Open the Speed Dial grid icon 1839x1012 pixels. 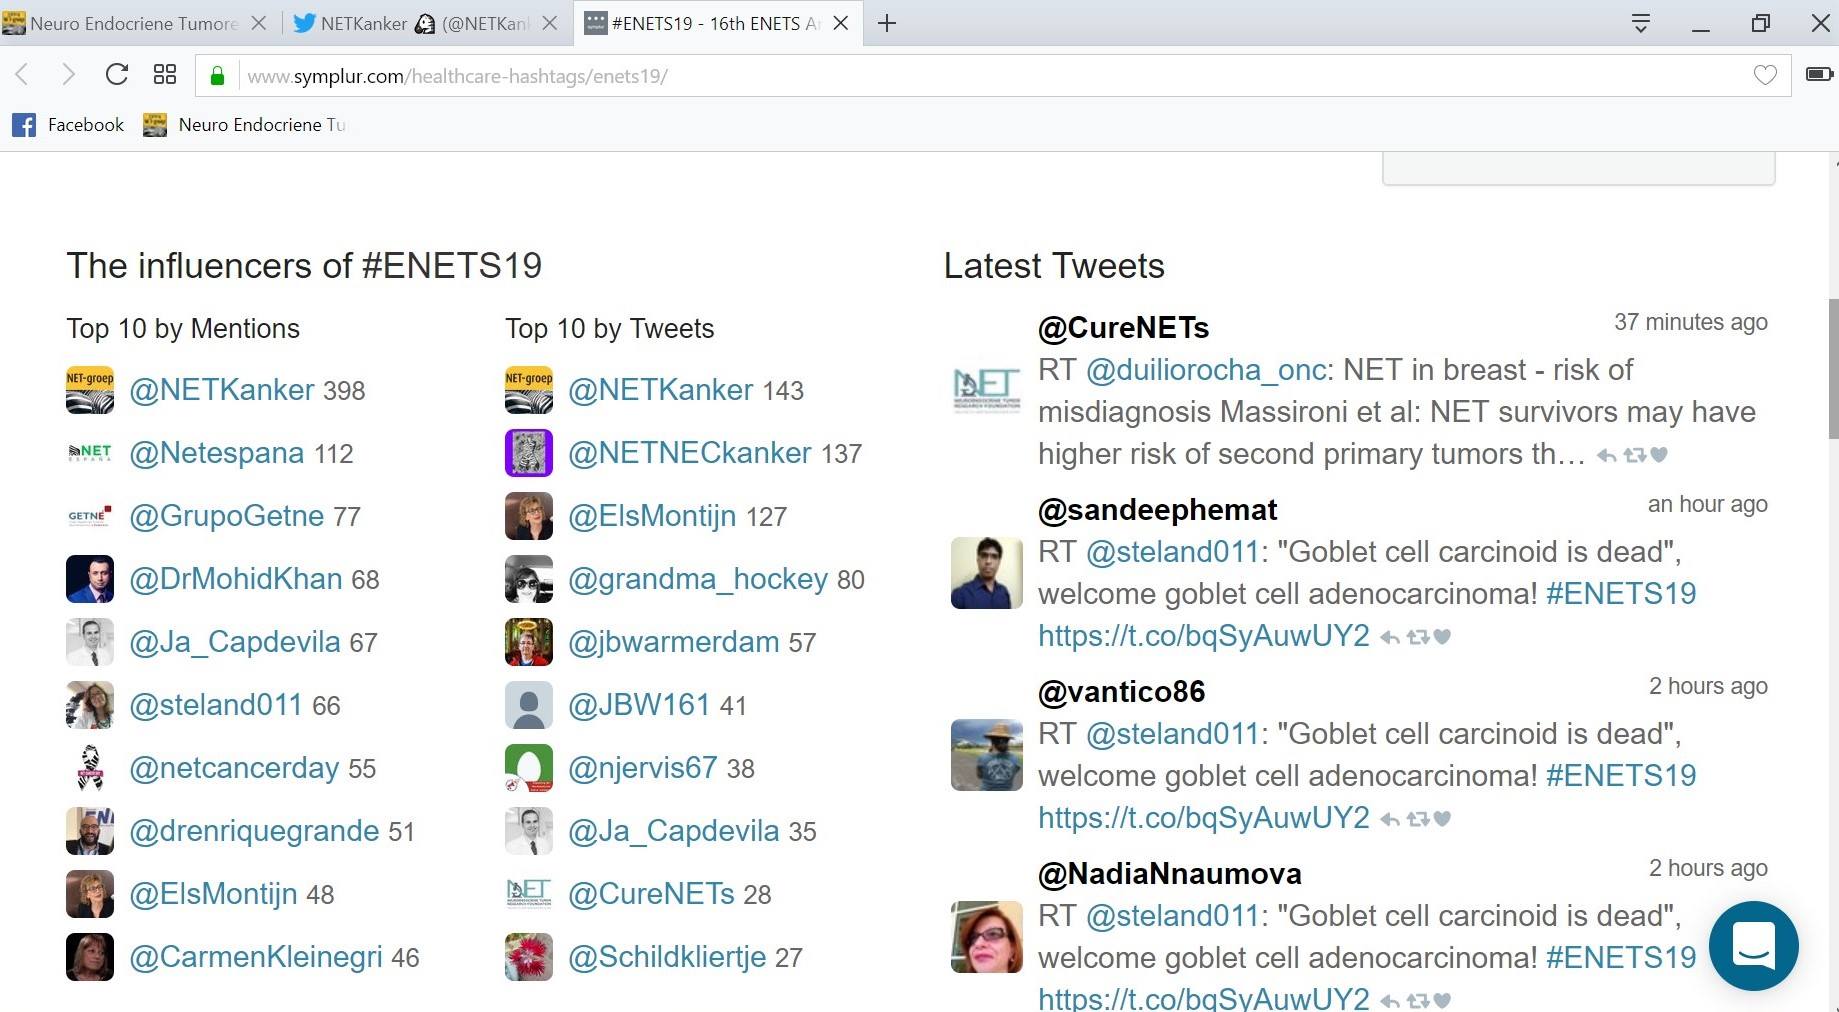click(x=165, y=75)
